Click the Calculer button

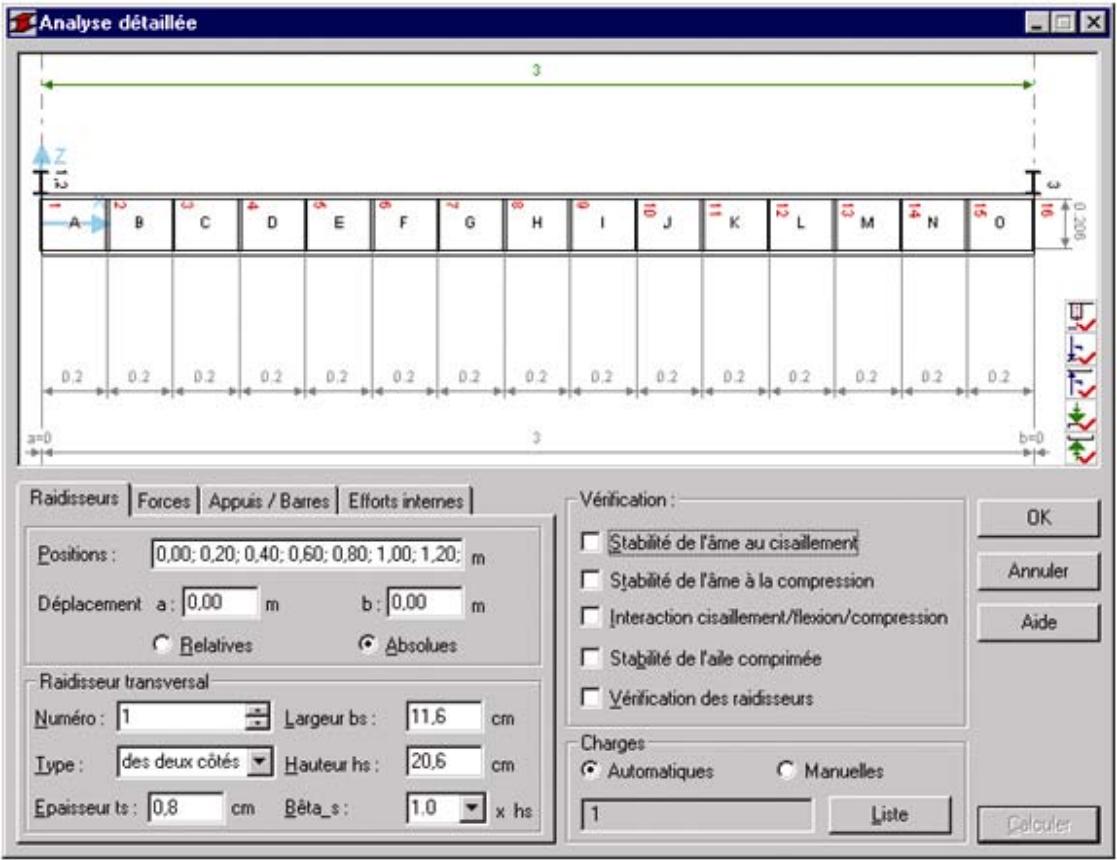click(x=1038, y=824)
